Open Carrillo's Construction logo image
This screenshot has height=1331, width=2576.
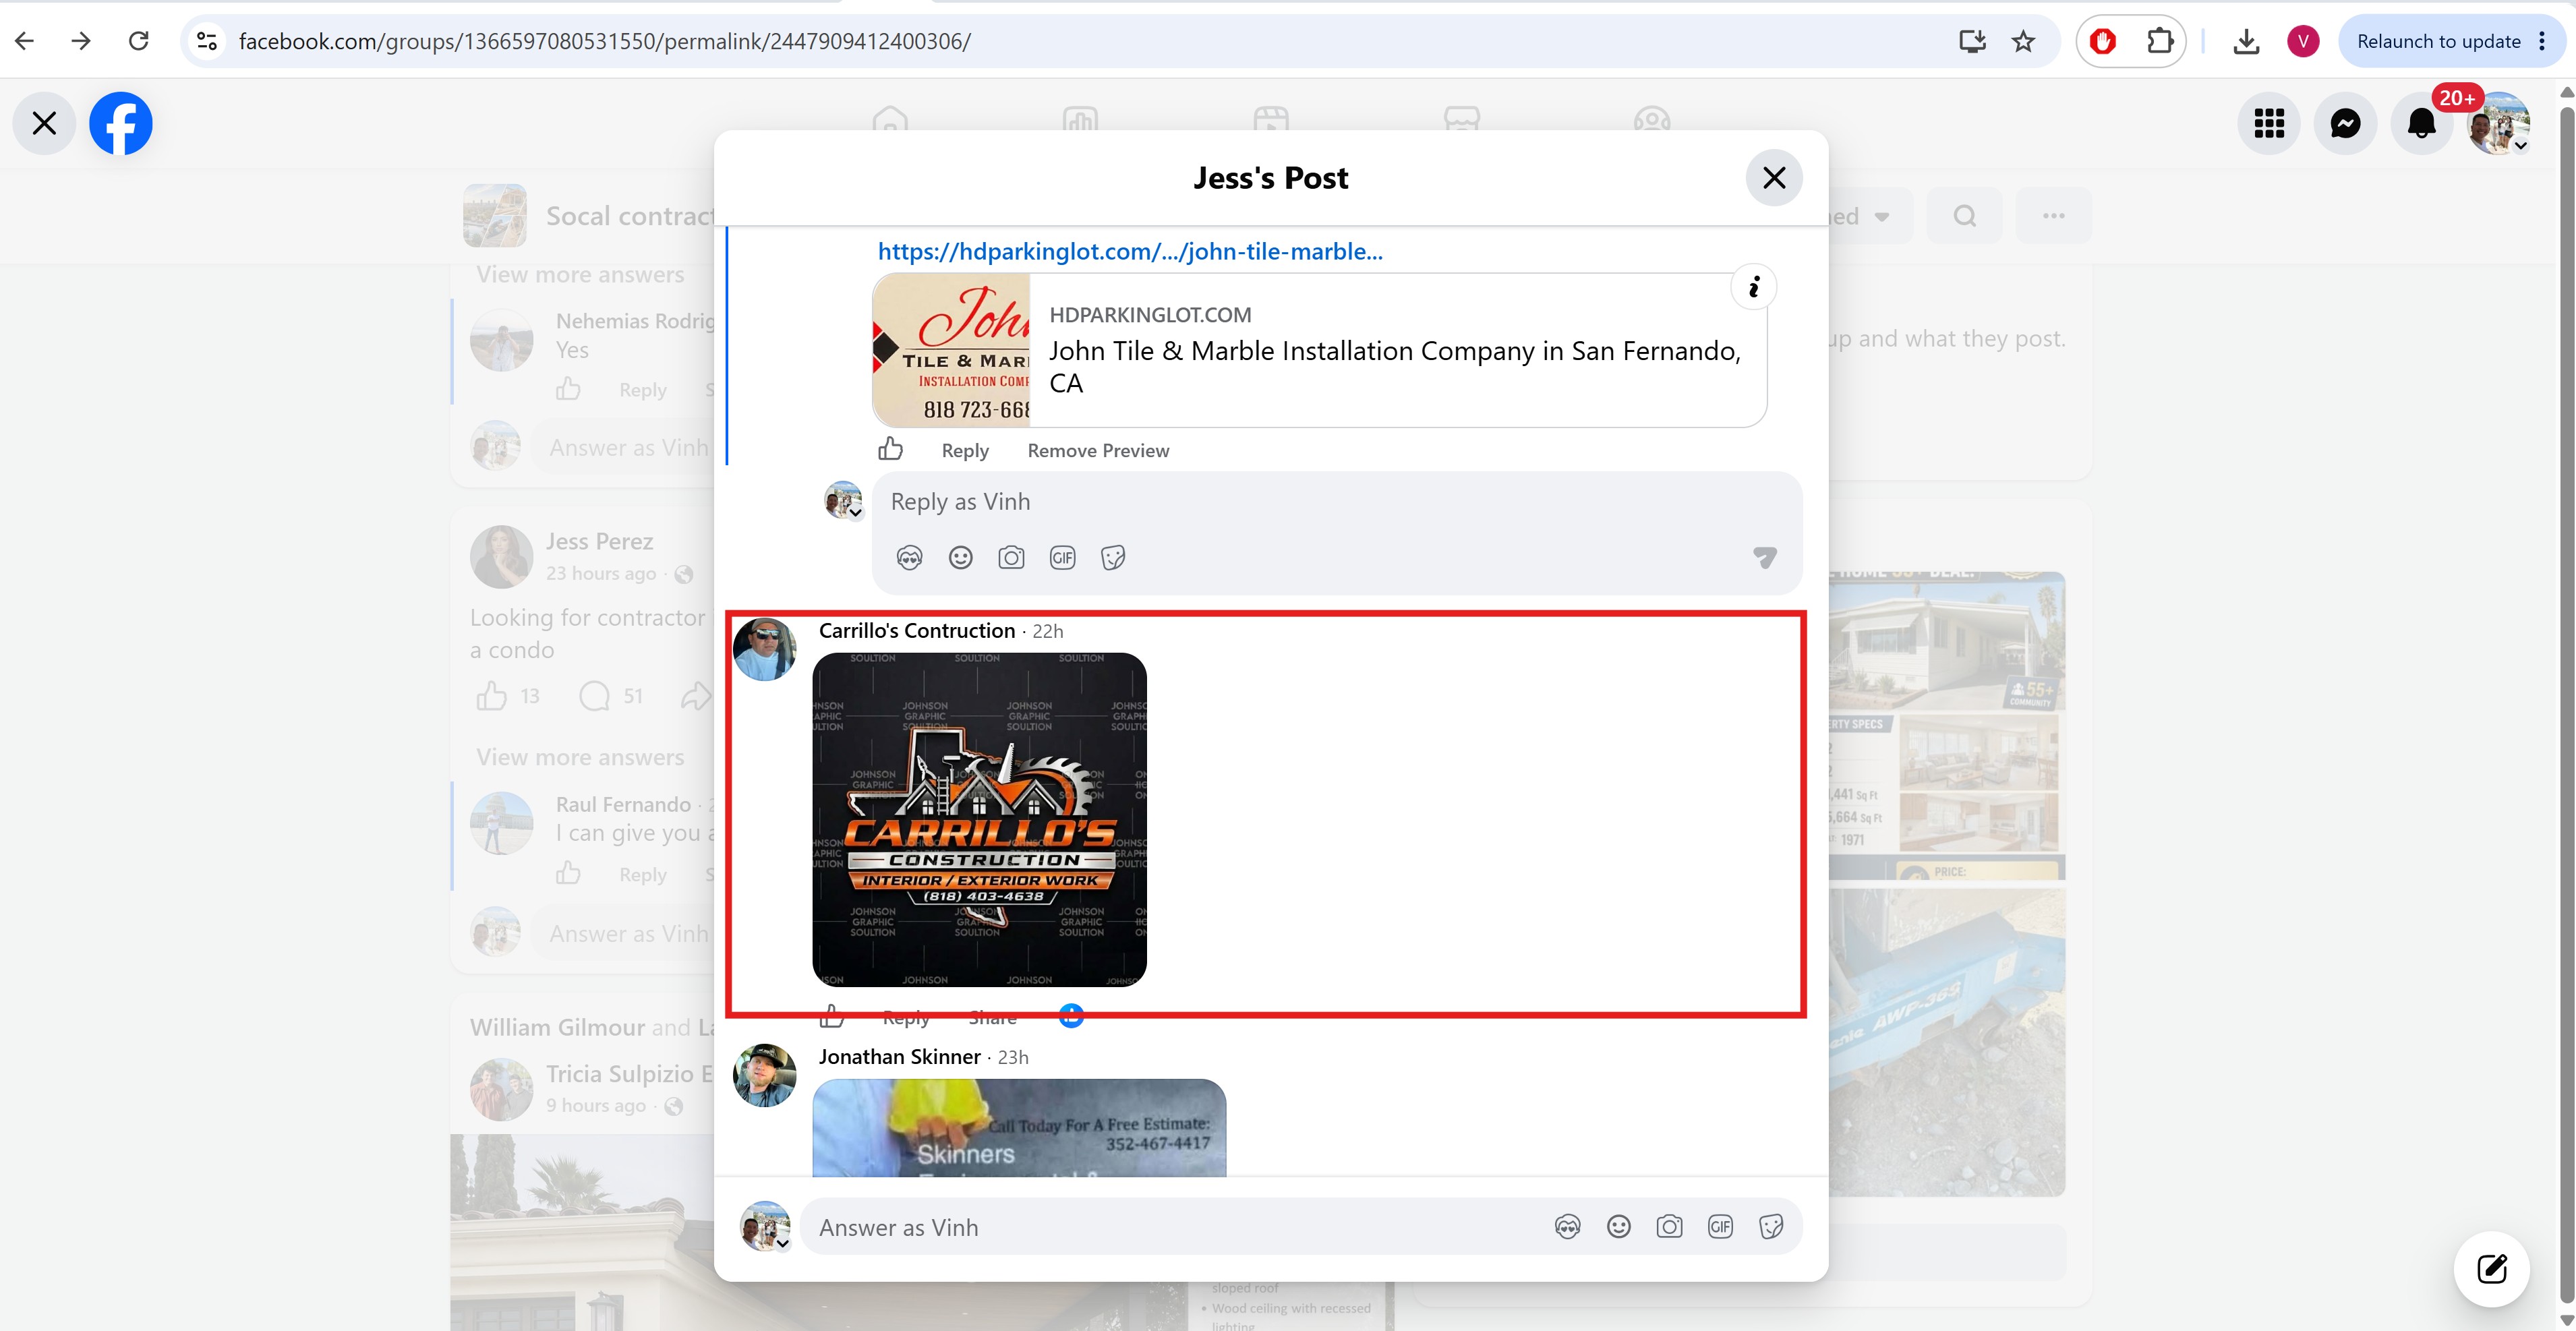[979, 820]
